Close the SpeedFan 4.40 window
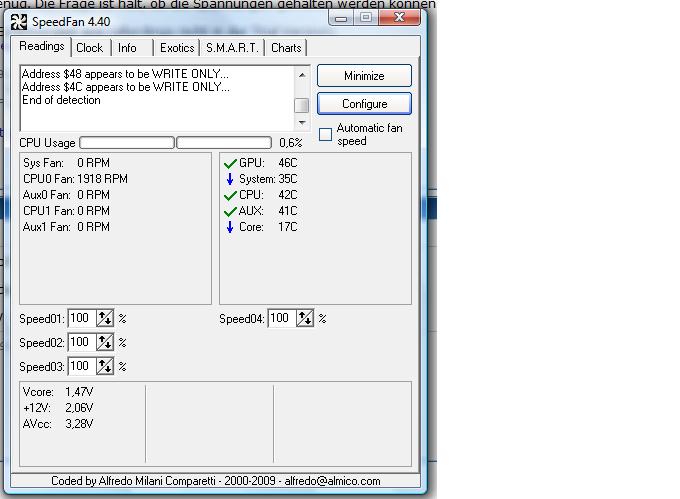The height and width of the screenshot is (499, 680). click(x=399, y=18)
